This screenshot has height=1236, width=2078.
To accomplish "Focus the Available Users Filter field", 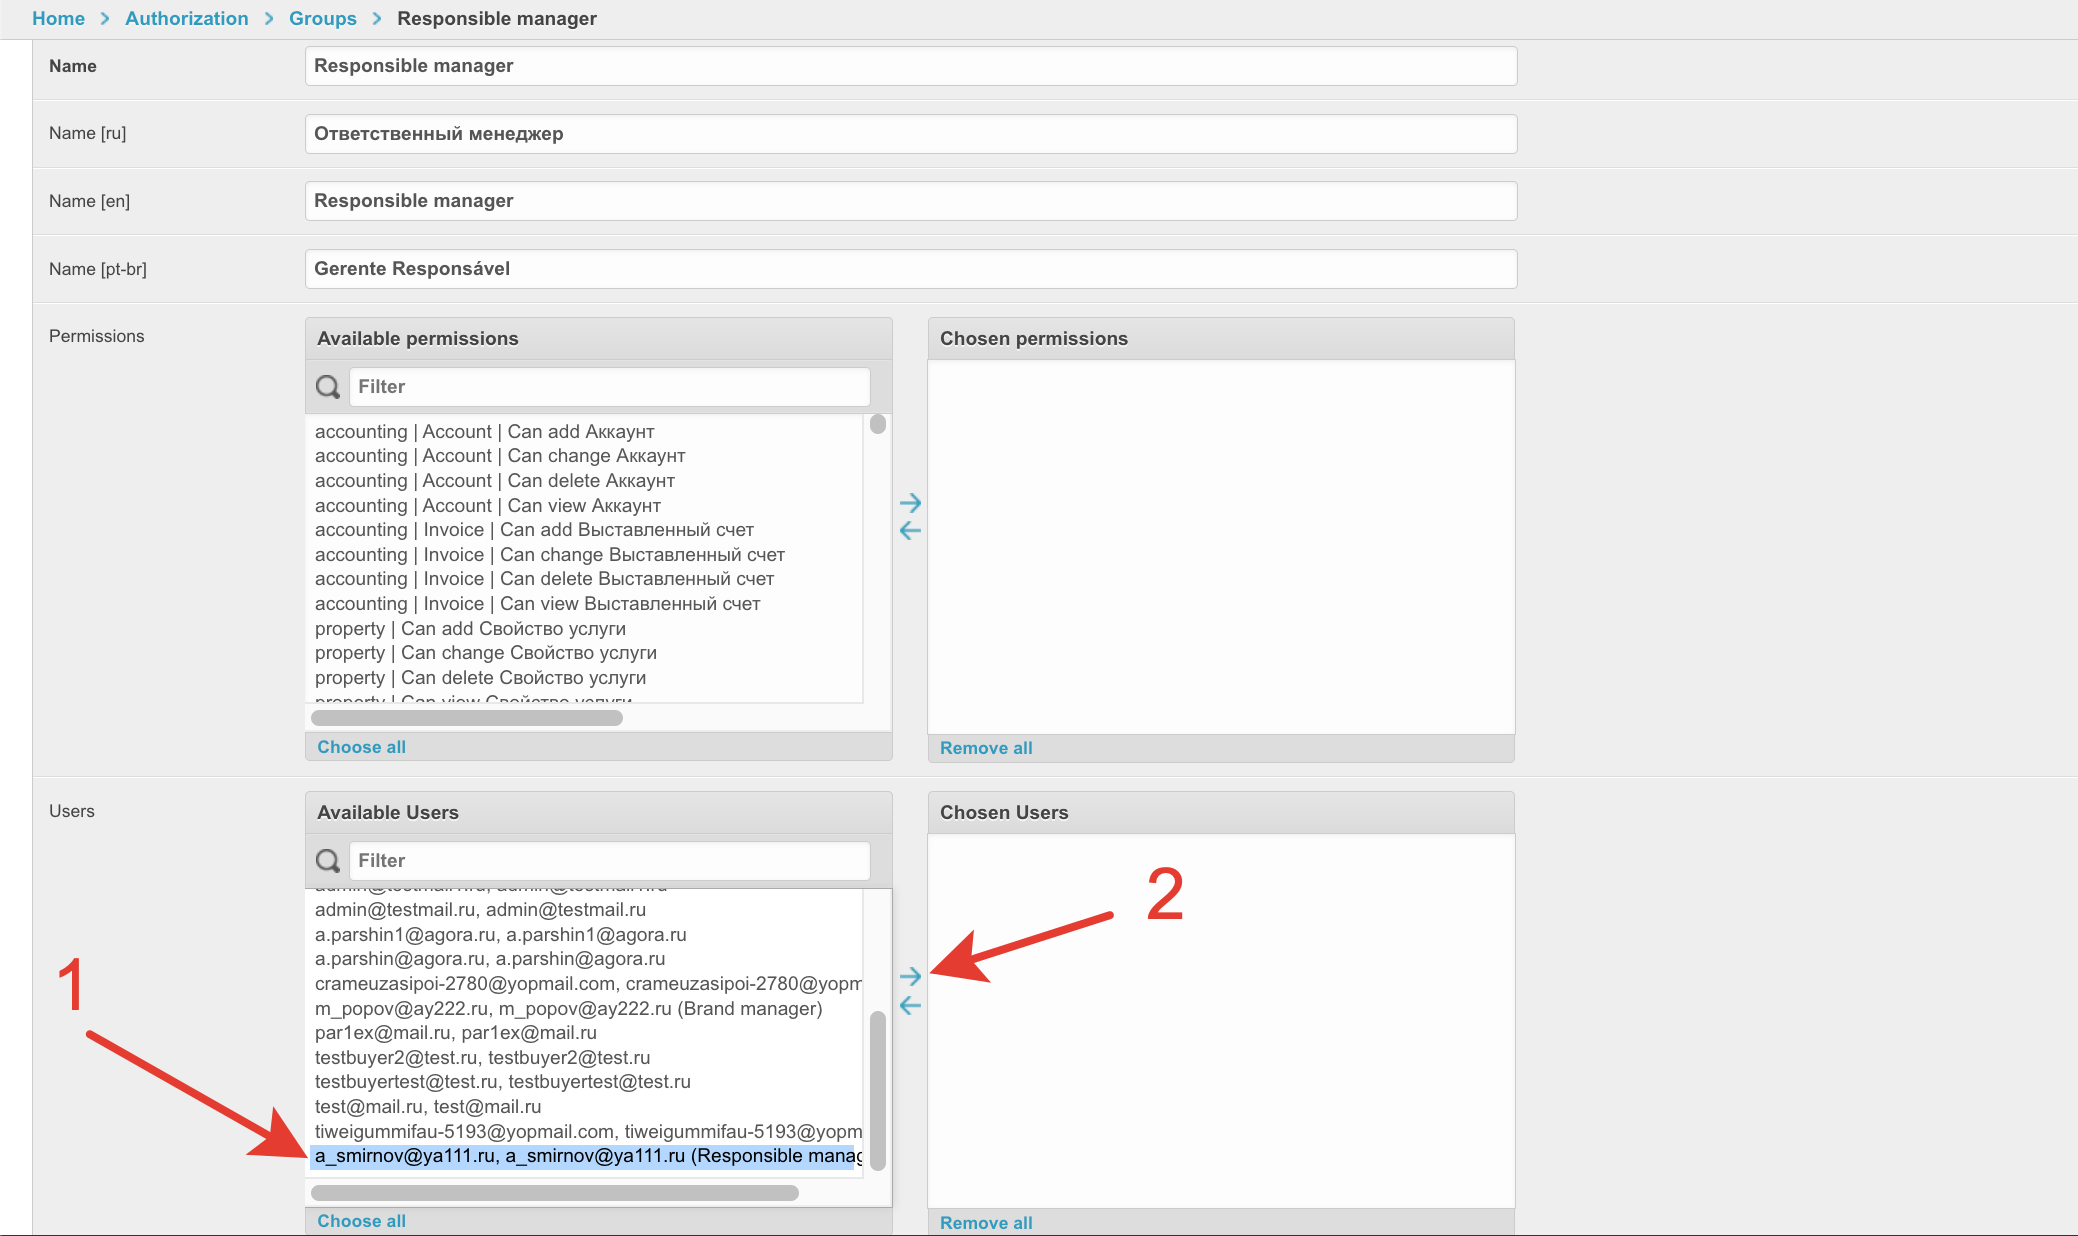I will (609, 861).
